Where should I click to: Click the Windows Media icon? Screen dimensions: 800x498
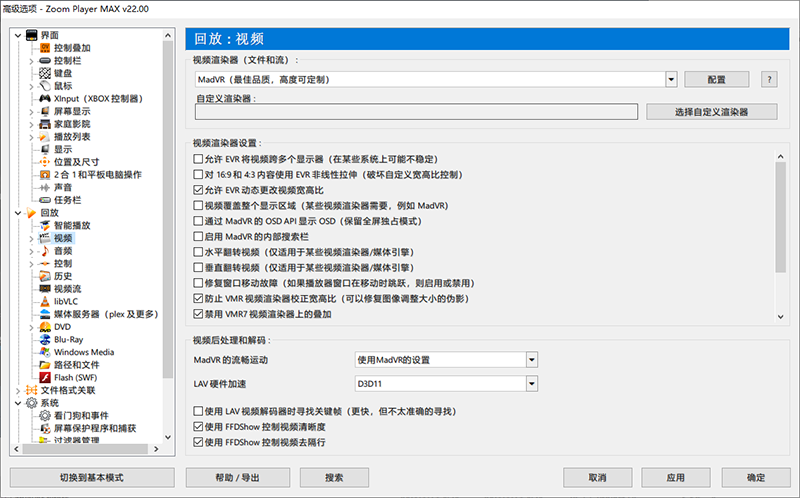pos(45,352)
